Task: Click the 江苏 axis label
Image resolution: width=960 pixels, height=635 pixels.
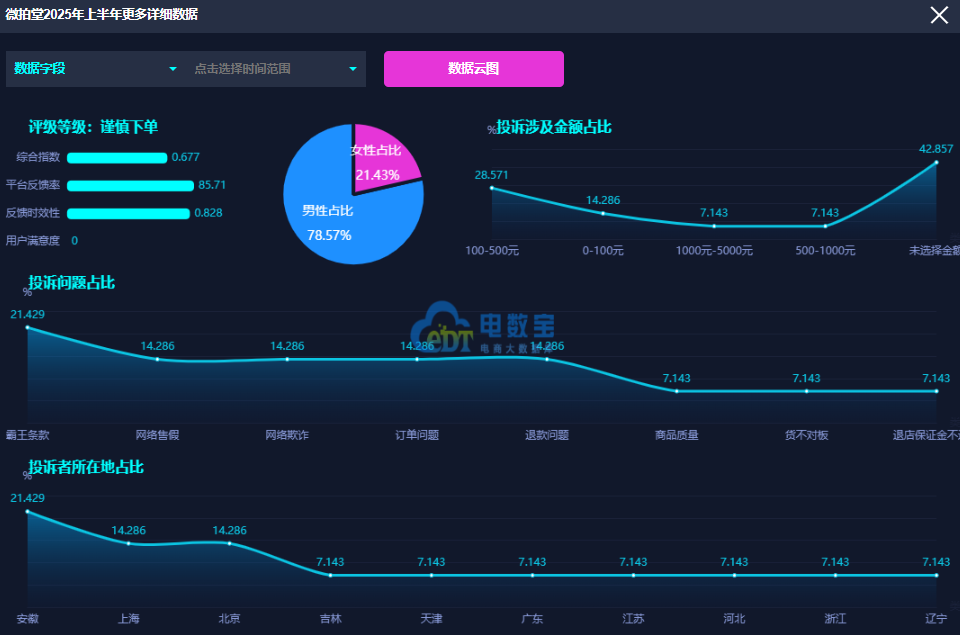Action: click(x=633, y=618)
